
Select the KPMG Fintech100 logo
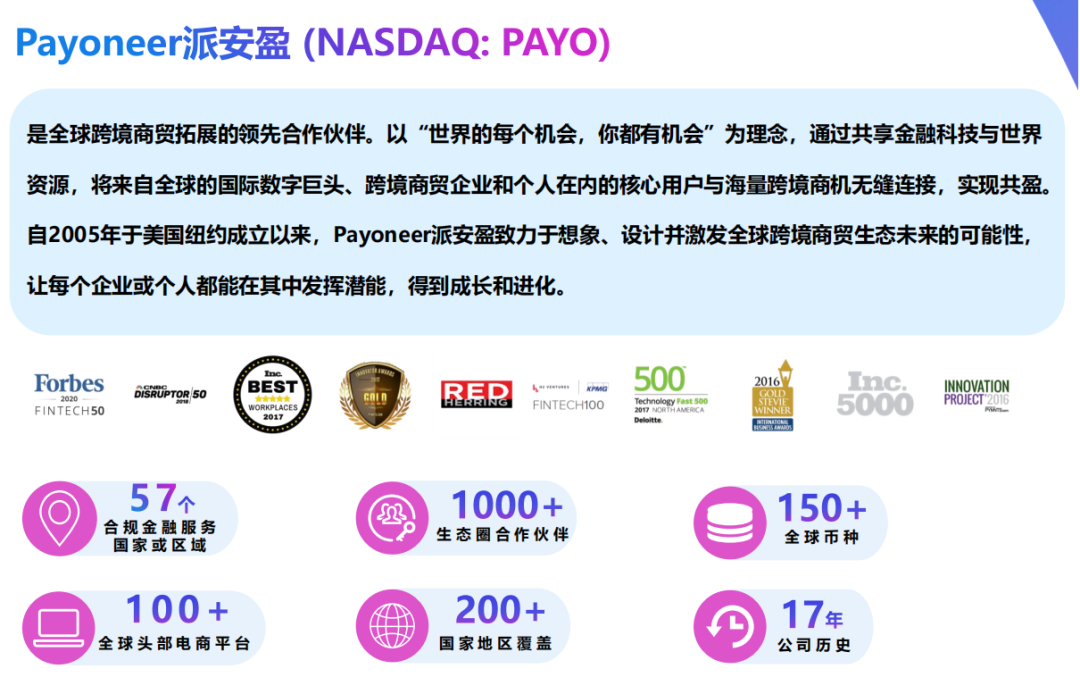(570, 396)
